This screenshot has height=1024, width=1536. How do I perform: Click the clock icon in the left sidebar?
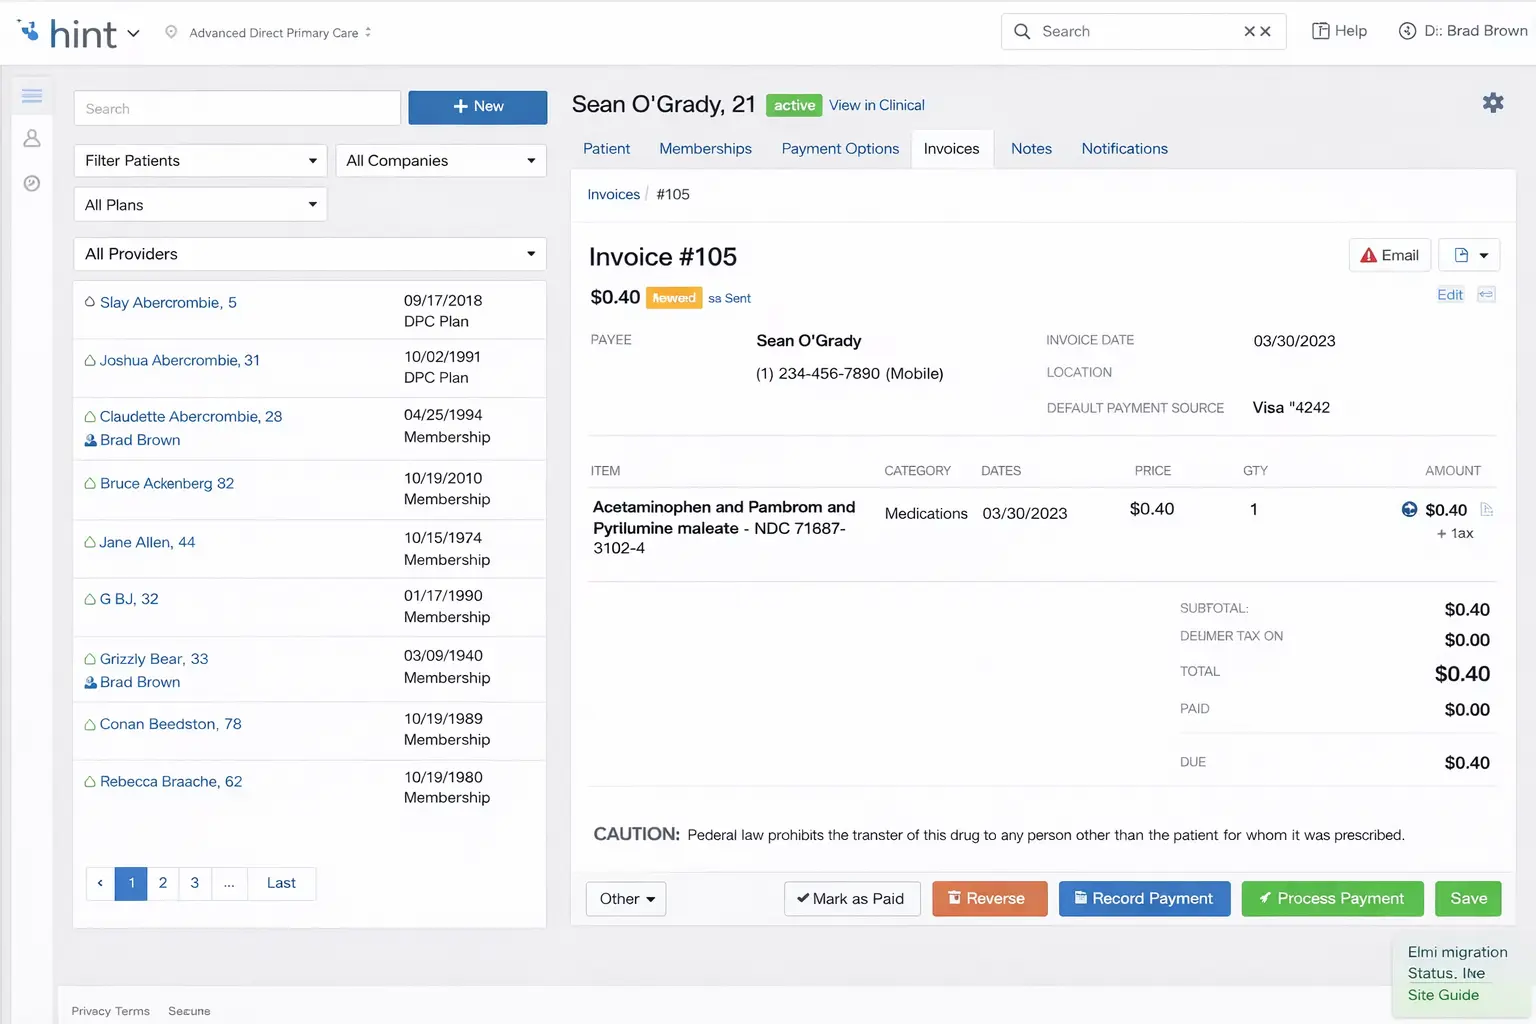pyautogui.click(x=31, y=183)
